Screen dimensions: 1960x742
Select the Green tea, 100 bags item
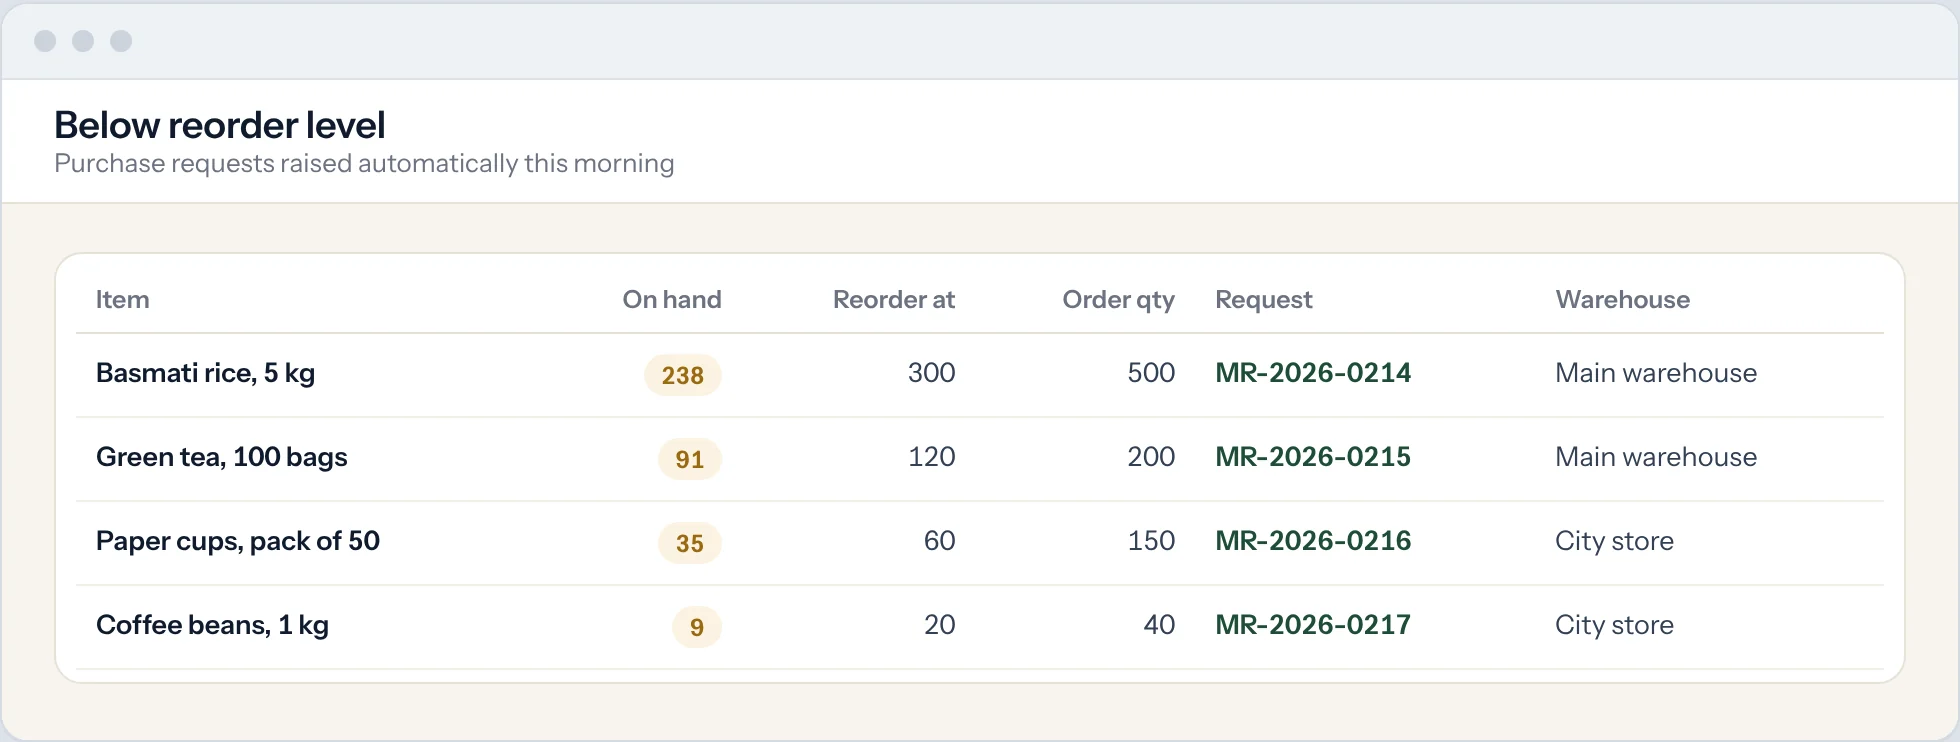coord(222,458)
